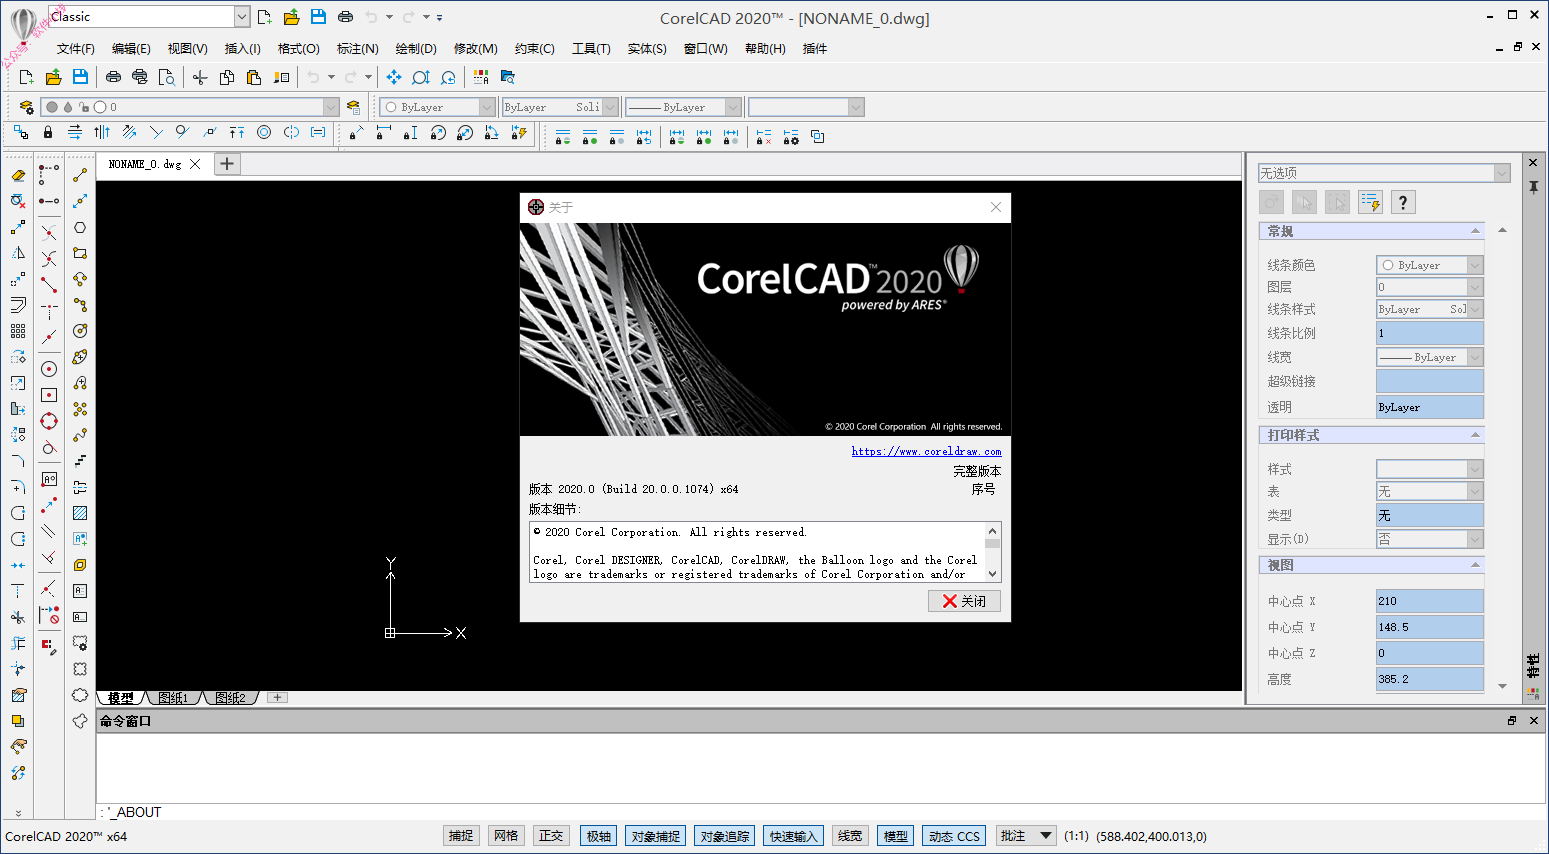This screenshot has width=1549, height=854.
Task: Toggle 正交 ortho mode
Action: pos(551,836)
